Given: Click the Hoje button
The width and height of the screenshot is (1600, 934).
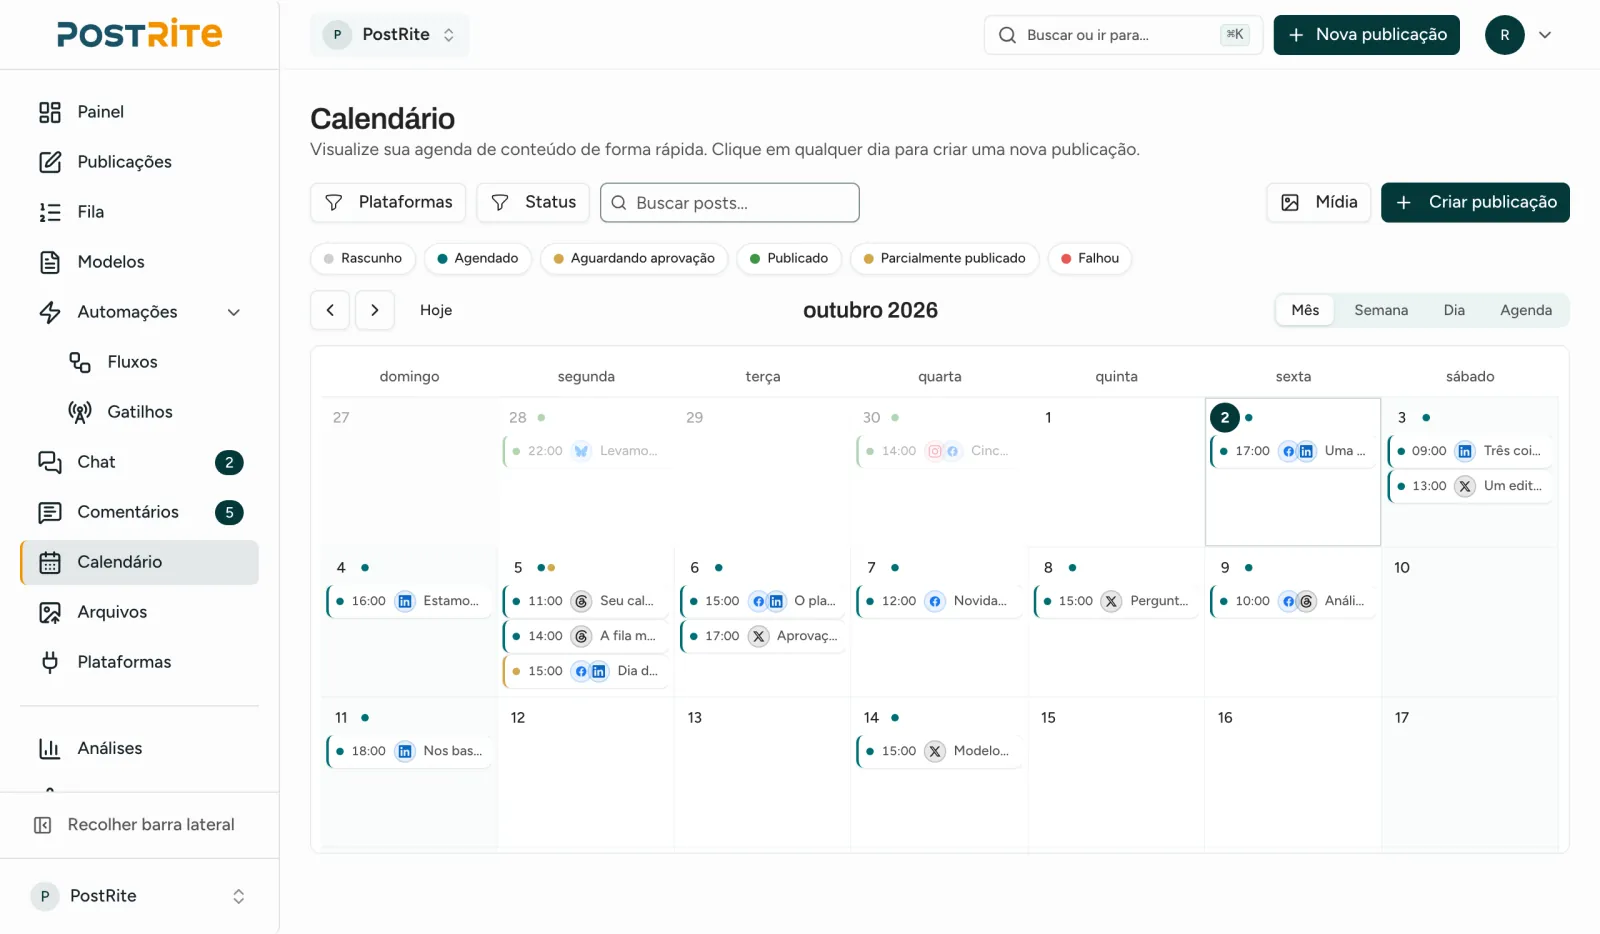Looking at the screenshot, I should pos(436,310).
